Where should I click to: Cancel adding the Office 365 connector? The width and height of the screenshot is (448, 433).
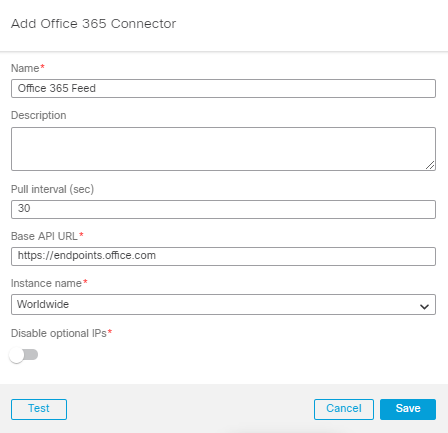[x=344, y=409]
